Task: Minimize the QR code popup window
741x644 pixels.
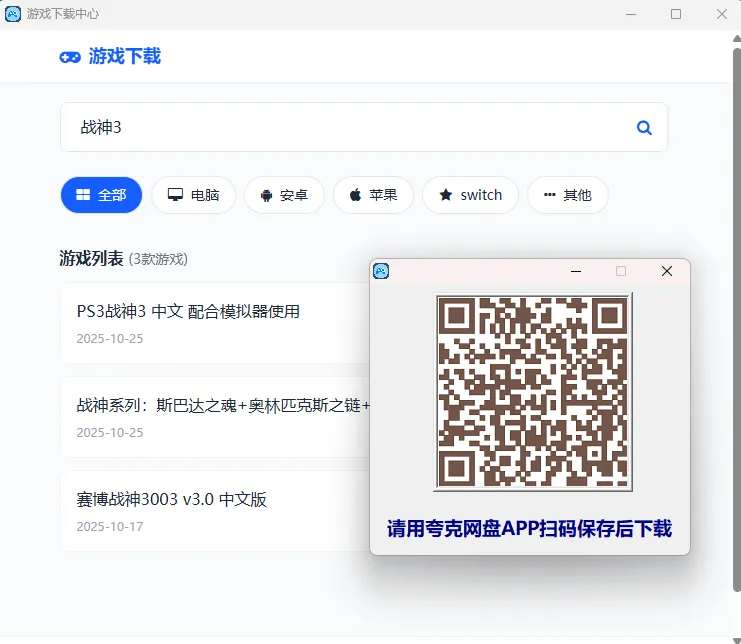Action: click(x=576, y=271)
